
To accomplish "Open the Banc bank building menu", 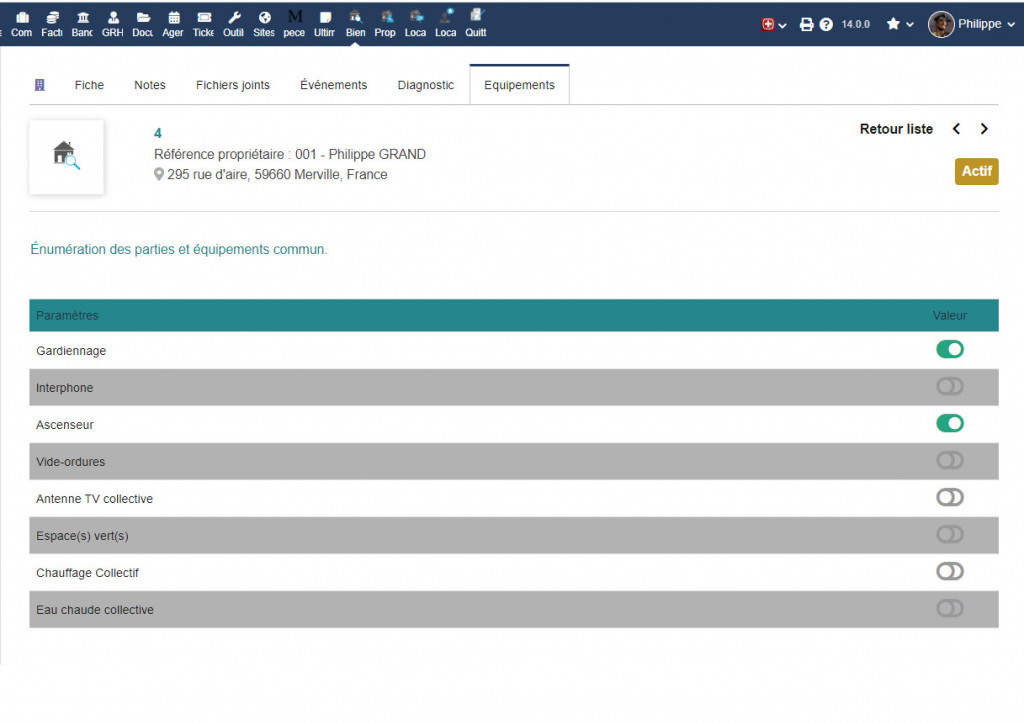I will coord(82,24).
